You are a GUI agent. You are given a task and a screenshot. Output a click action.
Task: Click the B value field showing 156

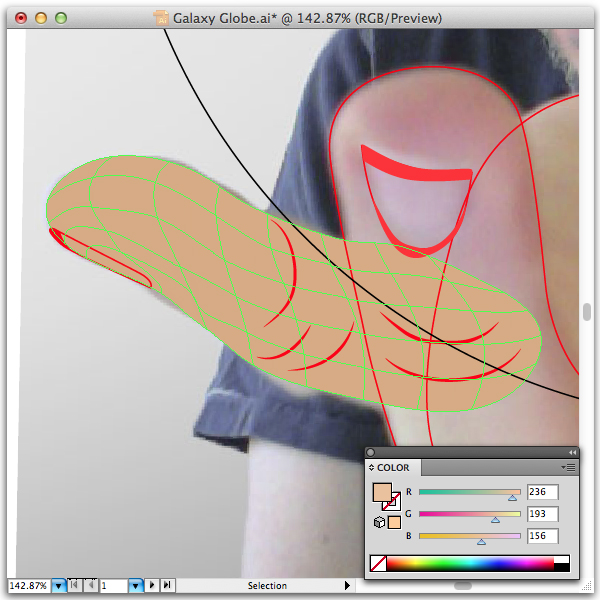click(543, 536)
